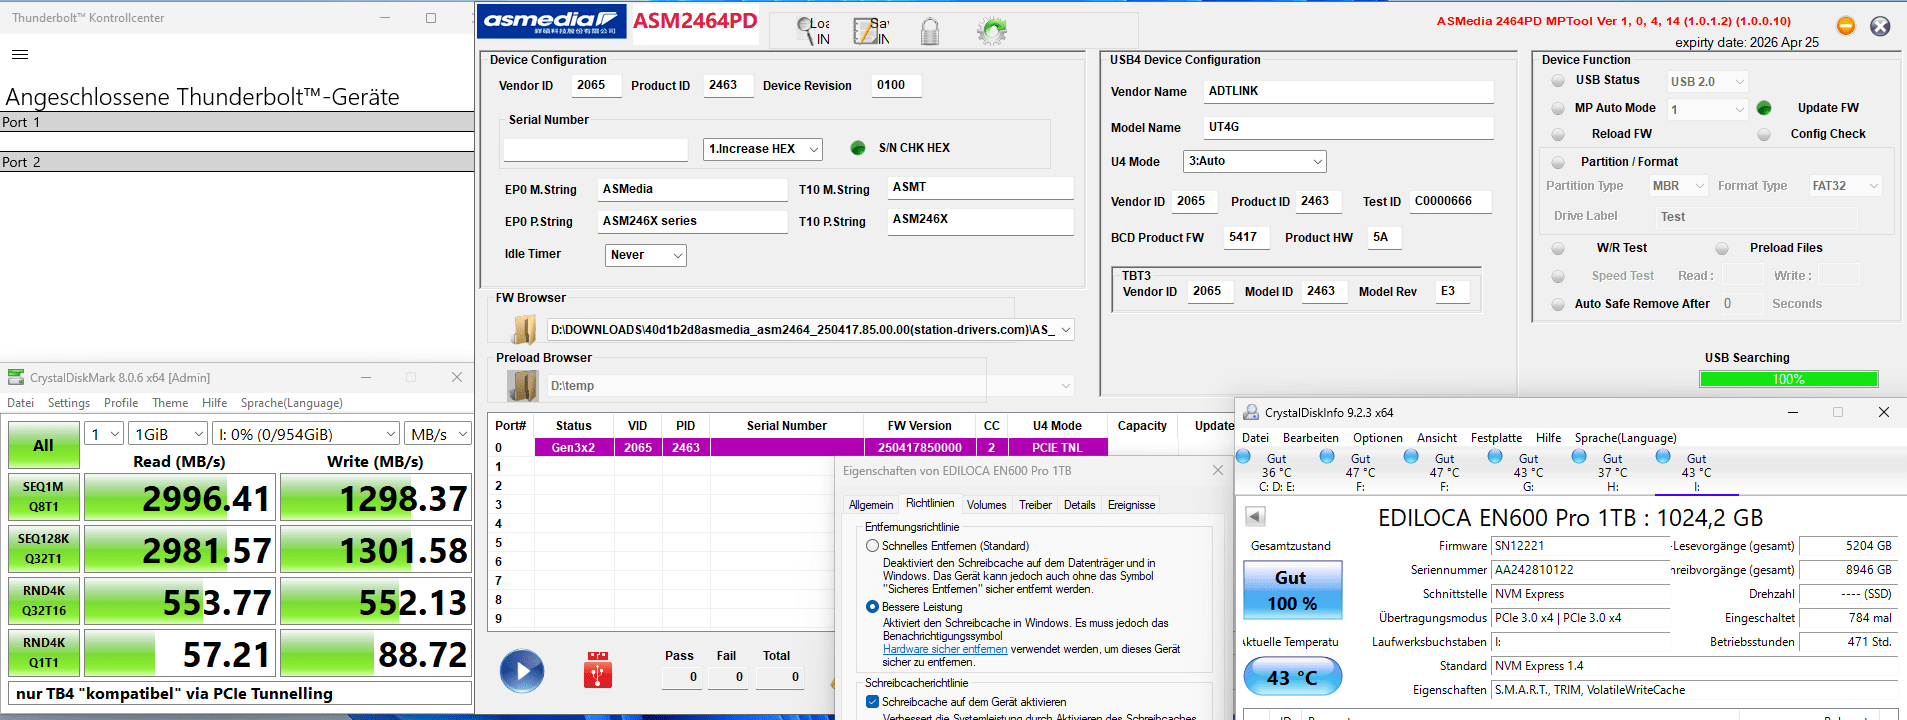Click the Model Name UT4G field
The height and width of the screenshot is (720, 1907).
(x=1347, y=127)
